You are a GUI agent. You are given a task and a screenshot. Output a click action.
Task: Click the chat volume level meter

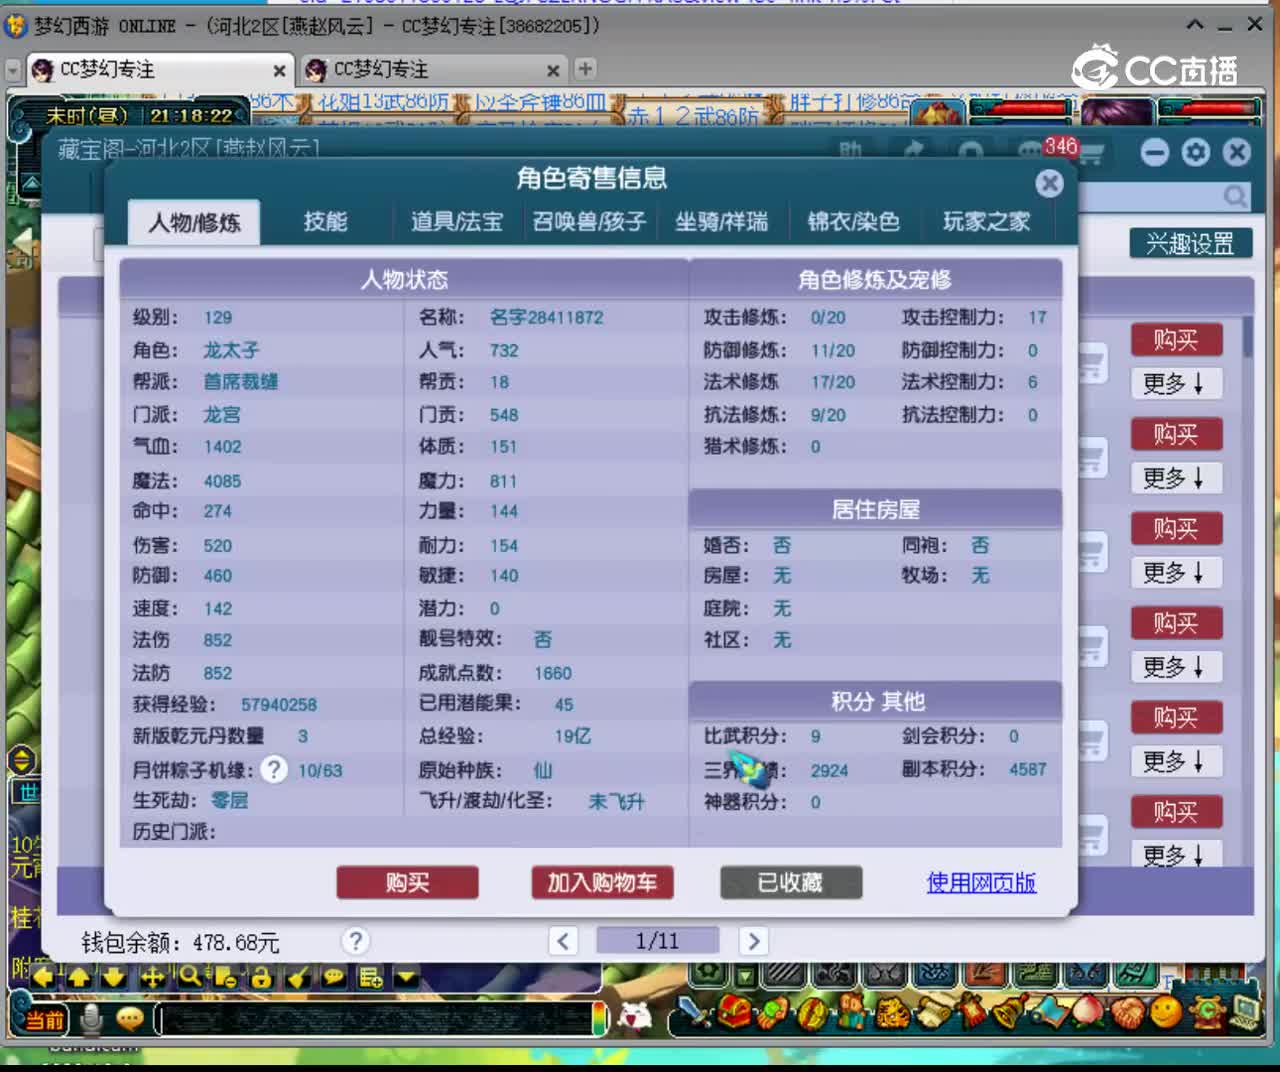599,1019
